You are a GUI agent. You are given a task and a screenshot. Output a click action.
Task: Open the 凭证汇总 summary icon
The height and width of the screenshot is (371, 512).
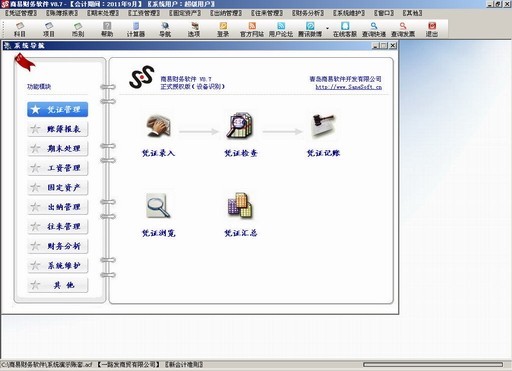click(x=240, y=205)
